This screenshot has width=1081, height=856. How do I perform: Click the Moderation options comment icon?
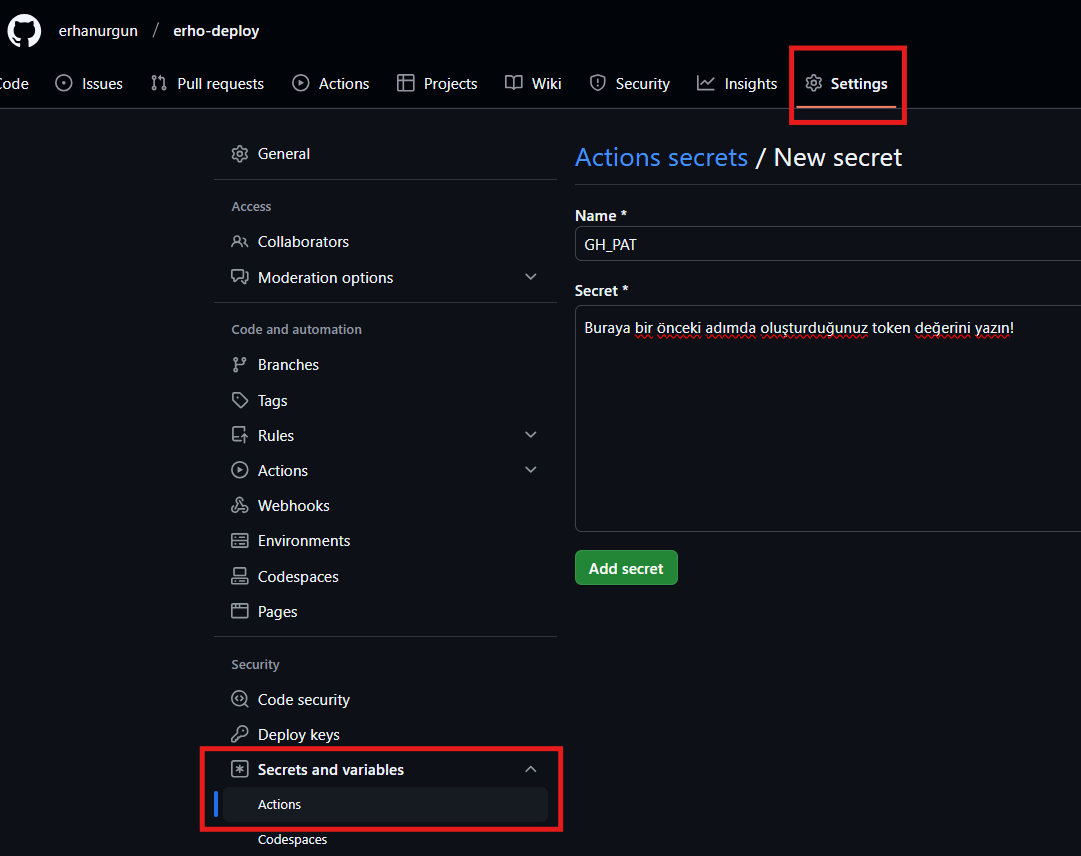(x=239, y=277)
